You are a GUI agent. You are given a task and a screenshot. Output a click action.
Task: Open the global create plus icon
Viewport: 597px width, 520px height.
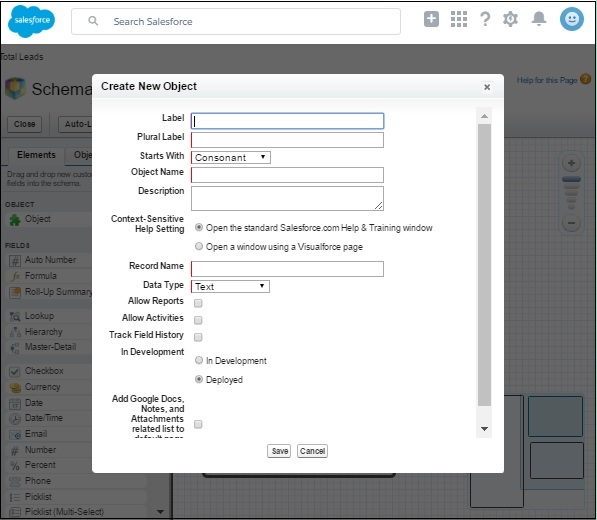coord(431,19)
